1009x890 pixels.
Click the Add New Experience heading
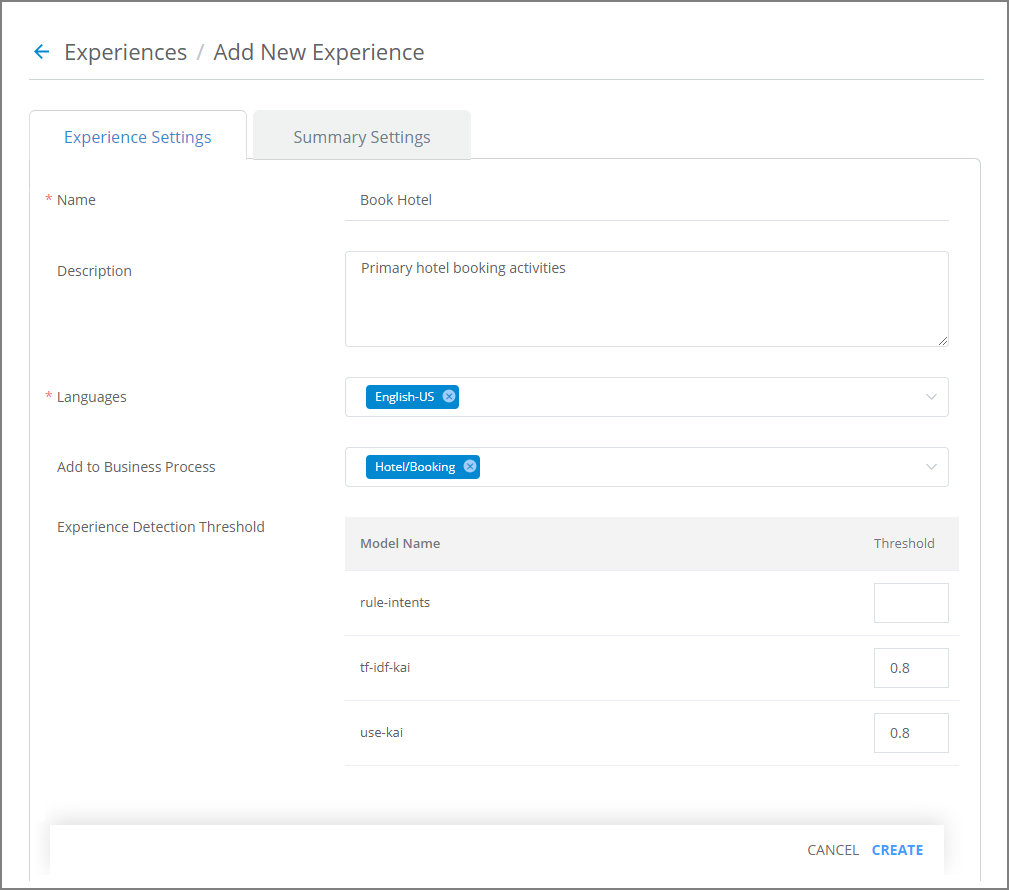(x=319, y=52)
